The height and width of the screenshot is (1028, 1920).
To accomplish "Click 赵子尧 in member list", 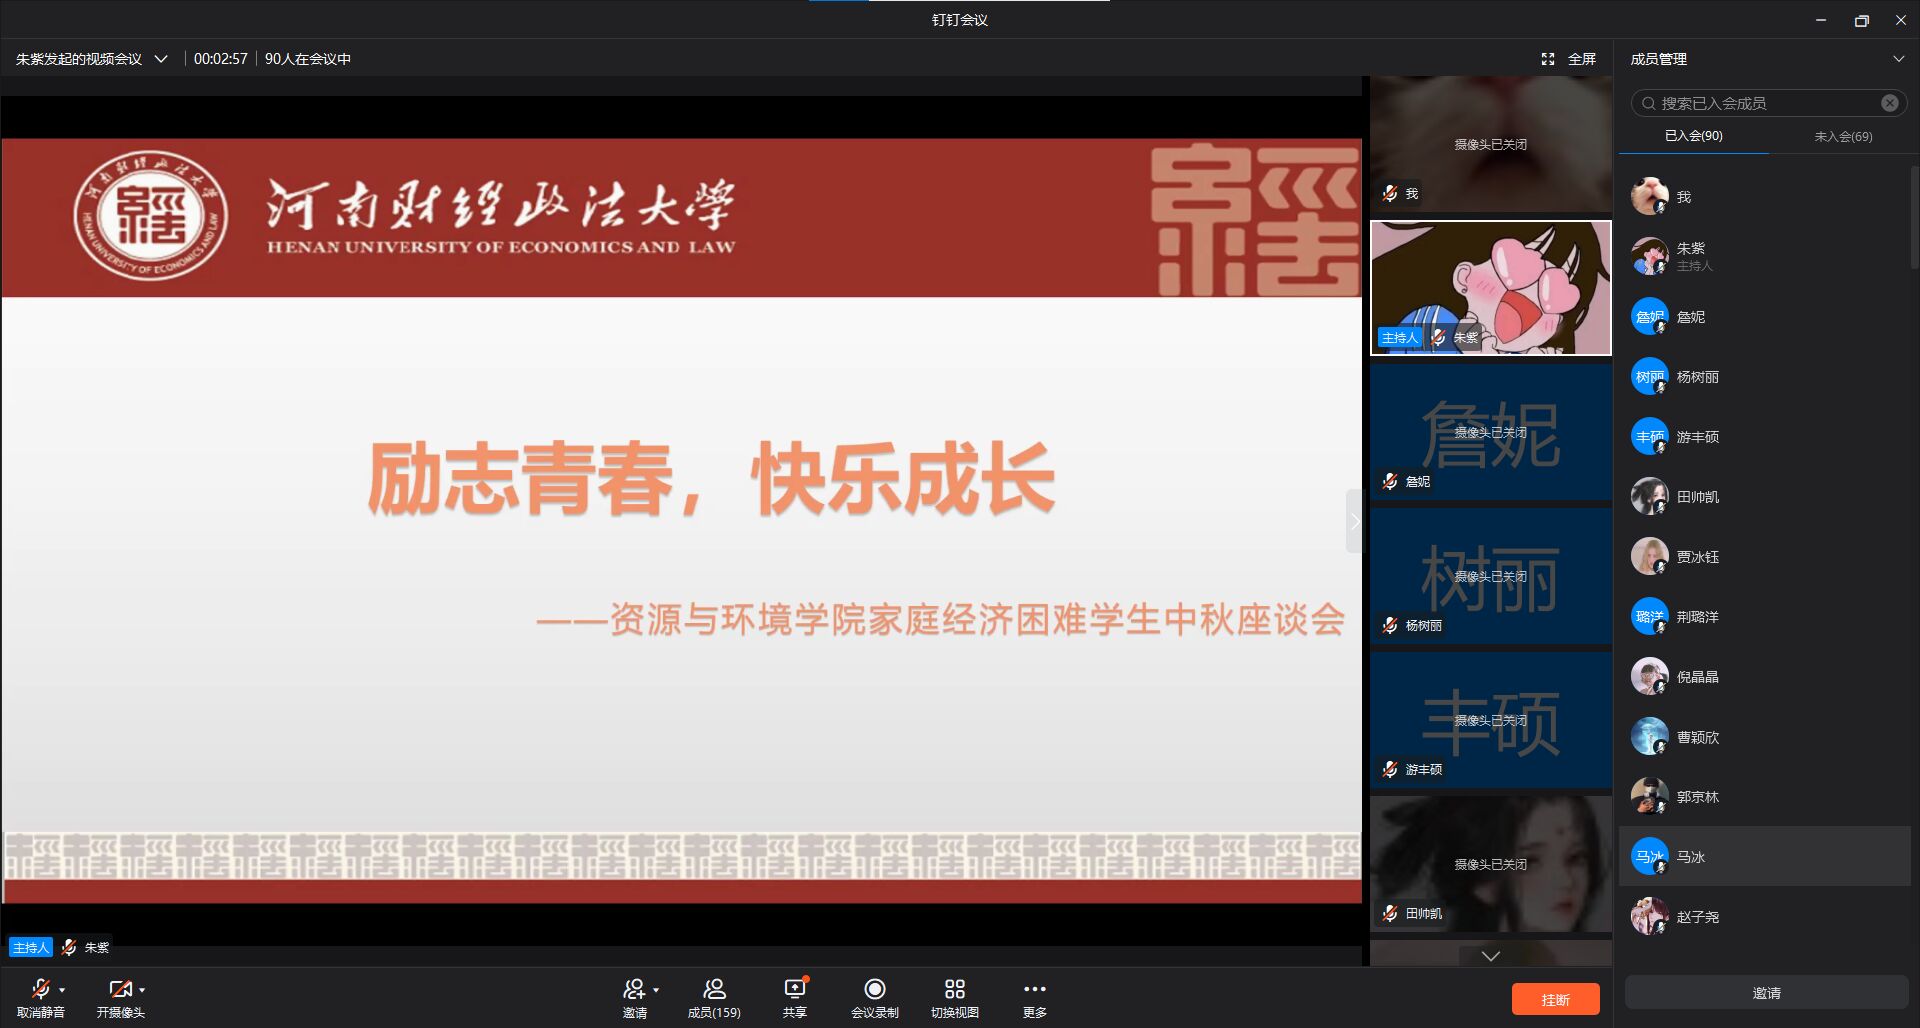I will [x=1764, y=916].
